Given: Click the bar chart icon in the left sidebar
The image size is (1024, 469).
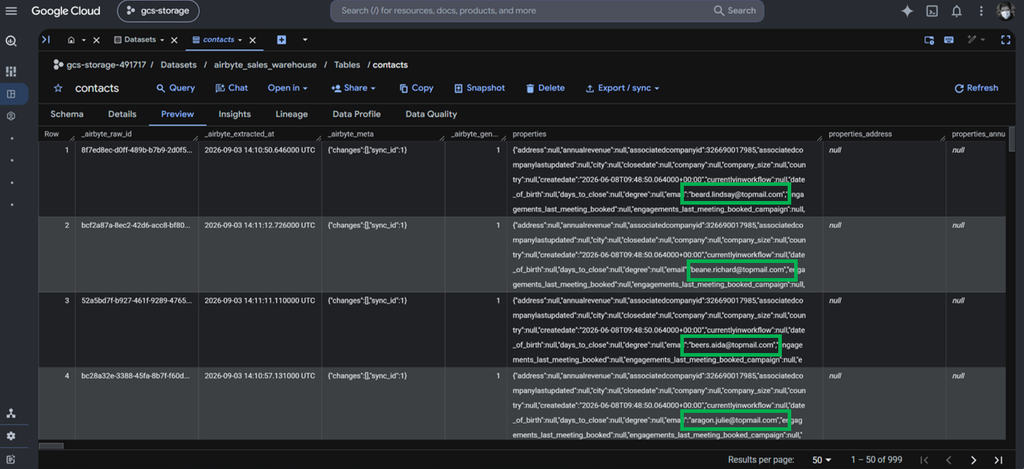Looking at the screenshot, I should tap(11, 71).
